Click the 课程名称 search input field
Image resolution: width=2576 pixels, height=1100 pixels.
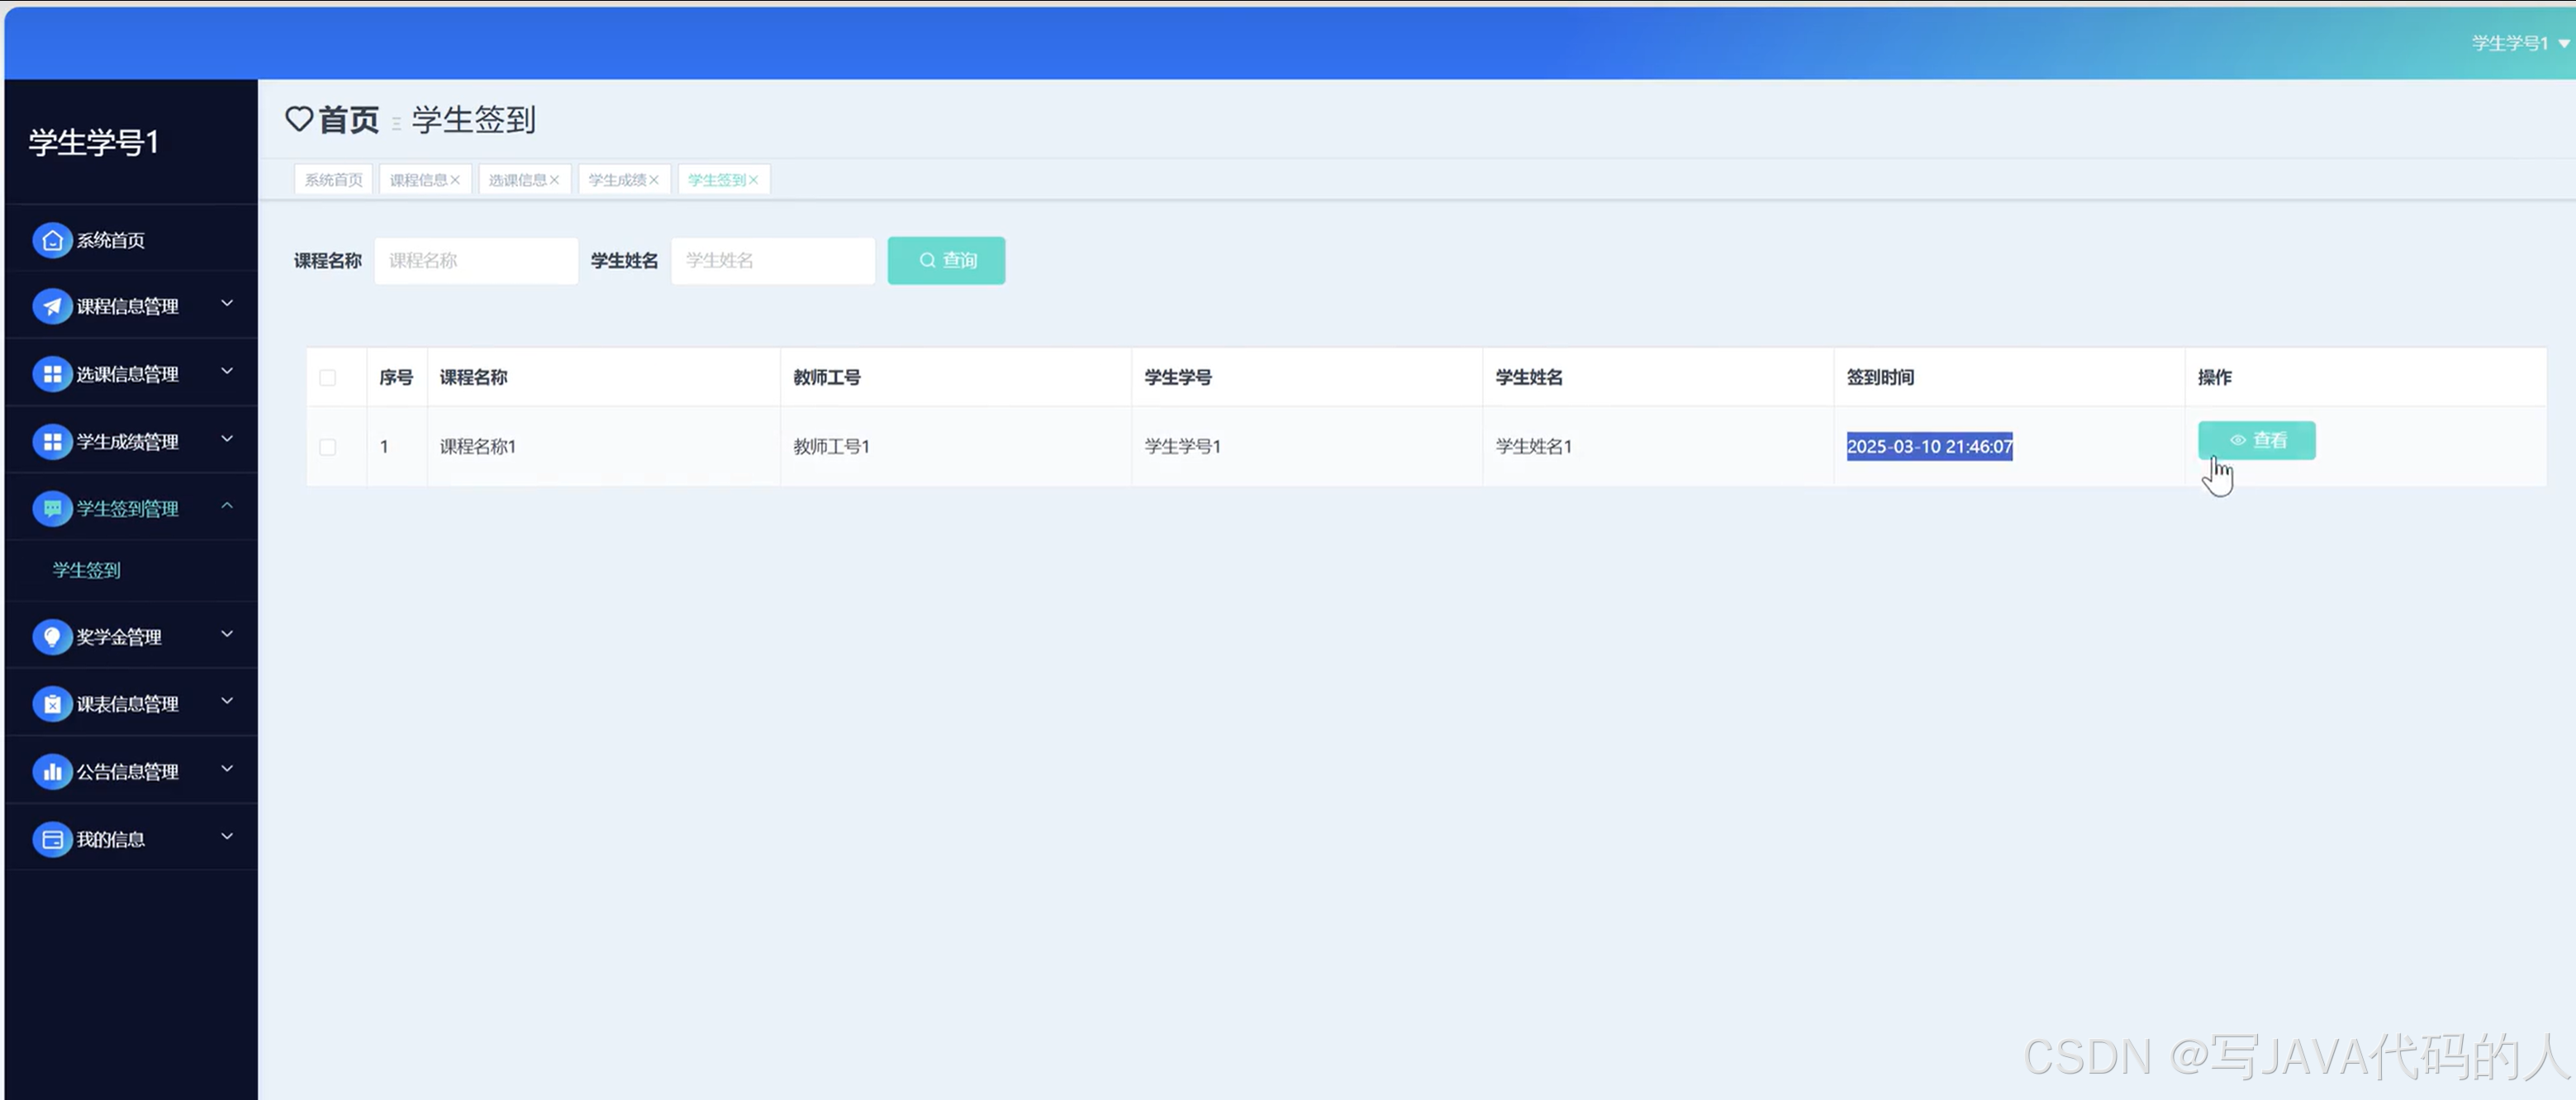(x=476, y=260)
